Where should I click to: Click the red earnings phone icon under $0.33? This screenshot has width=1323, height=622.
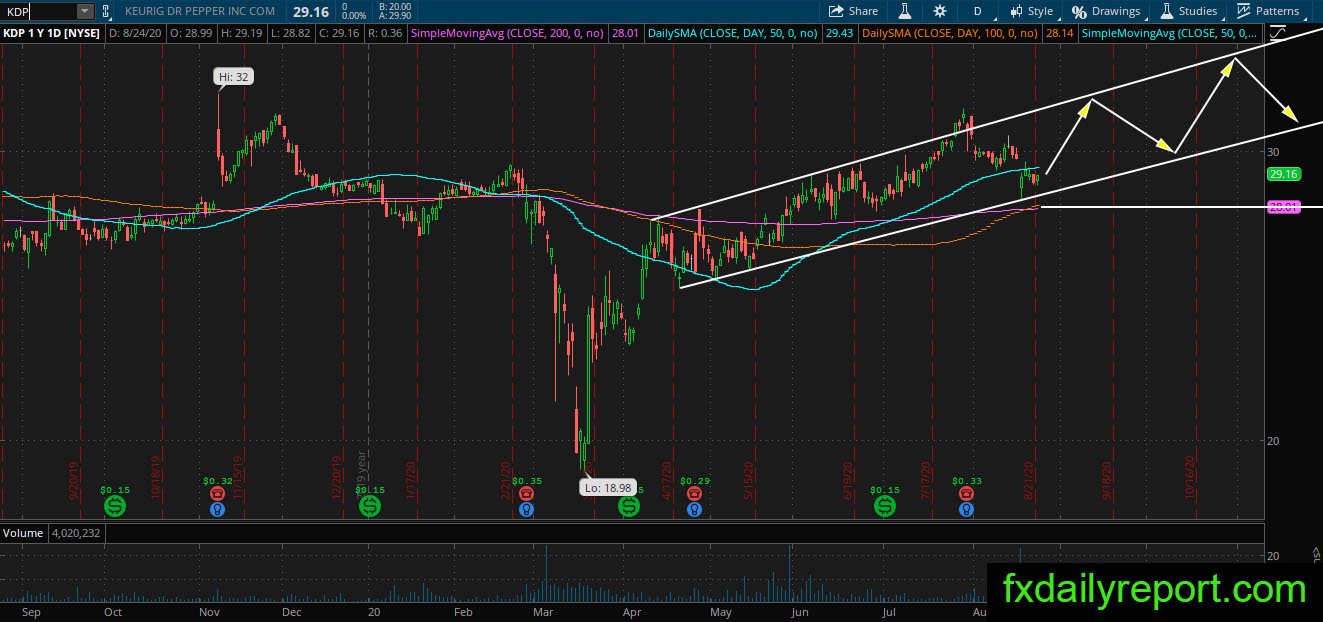coord(966,493)
